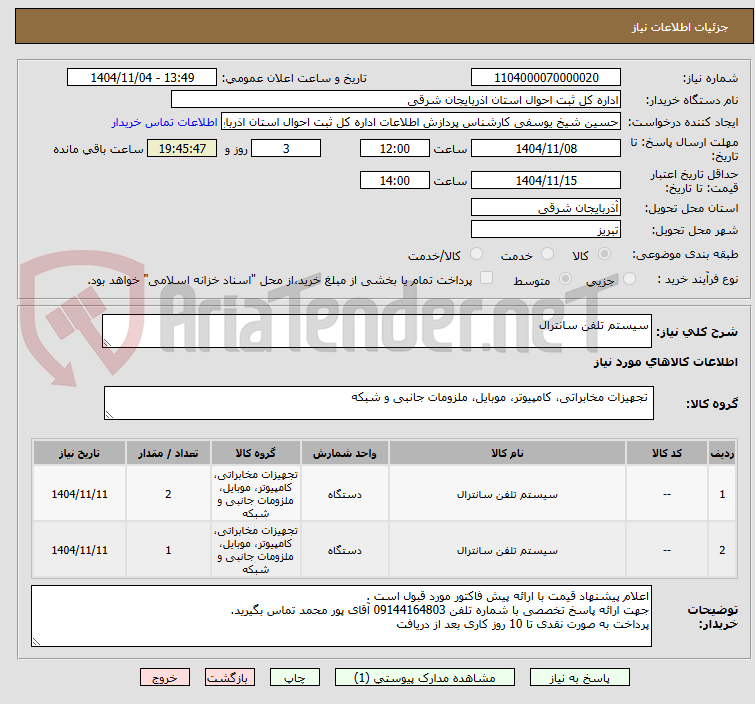Select the متوسط purchase type radio

(565, 279)
